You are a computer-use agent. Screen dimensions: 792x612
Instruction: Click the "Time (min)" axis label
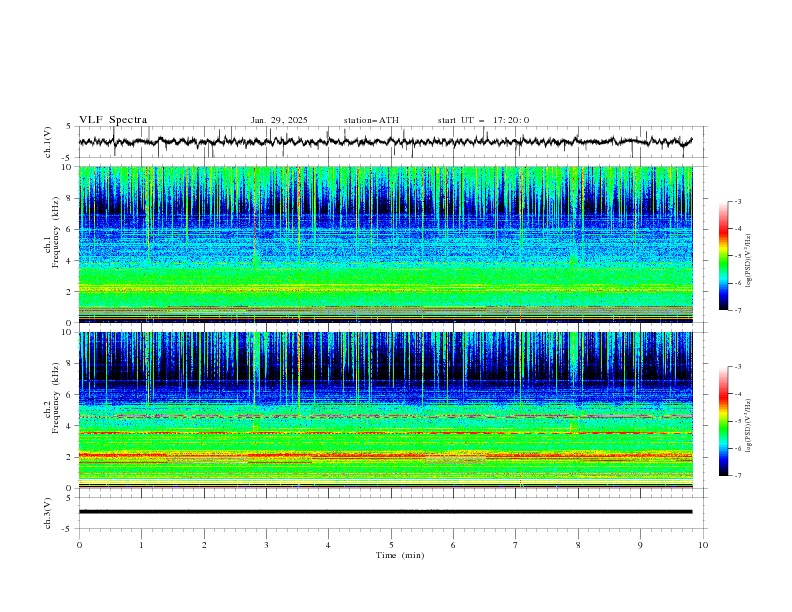pyautogui.click(x=400, y=555)
